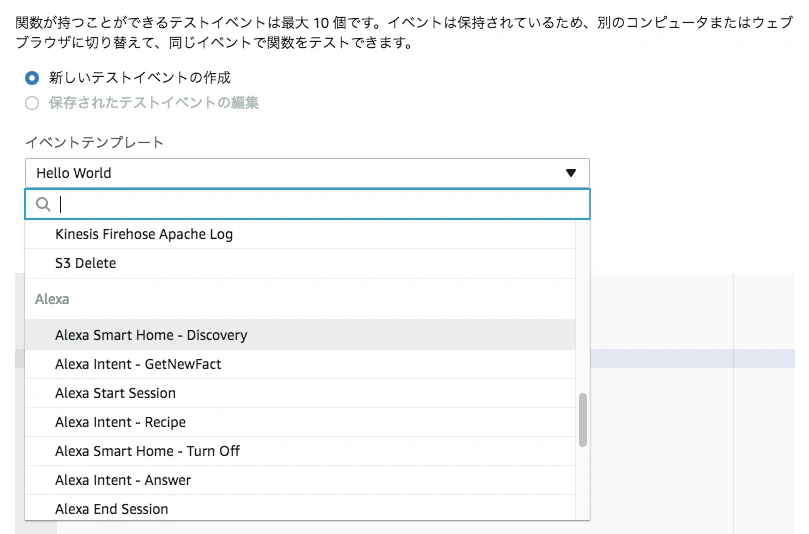Viewport: 809px width, 534px height.
Task: Select Alexa Intent - GetNewFact option
Action: (300, 364)
